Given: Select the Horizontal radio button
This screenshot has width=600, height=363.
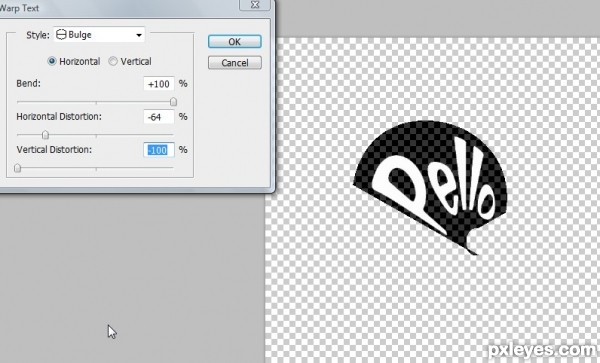Looking at the screenshot, I should (x=52, y=61).
